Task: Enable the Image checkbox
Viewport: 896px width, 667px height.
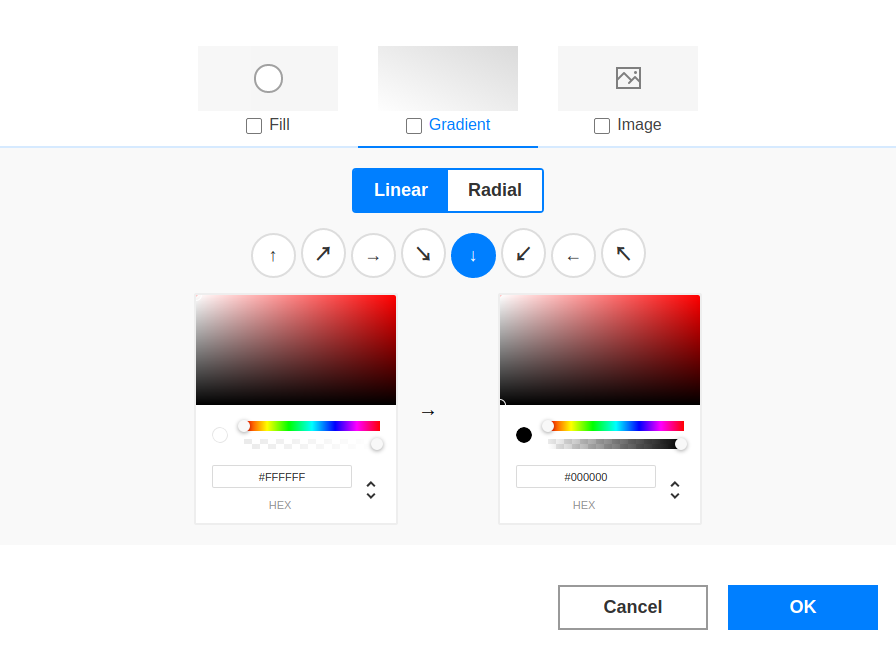Action: pos(602,126)
